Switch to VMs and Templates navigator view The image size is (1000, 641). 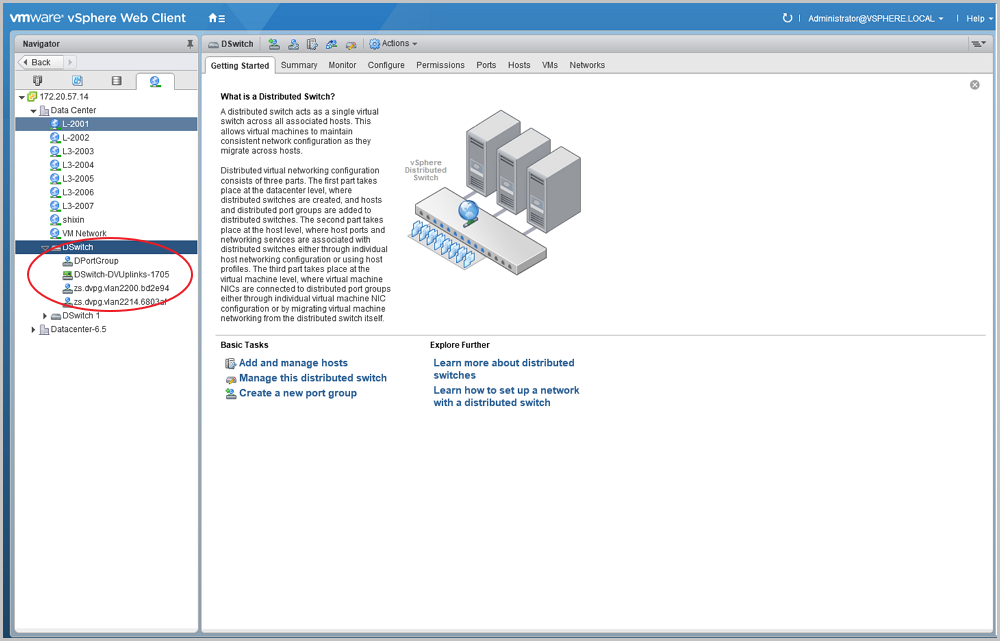pyautogui.click(x=77, y=81)
